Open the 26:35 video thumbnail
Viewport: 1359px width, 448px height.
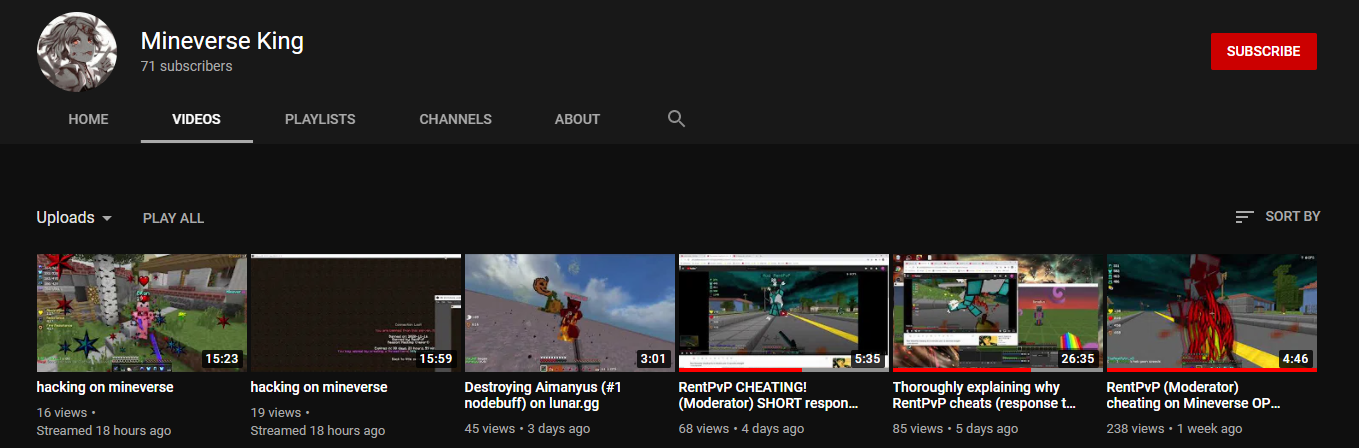click(x=998, y=313)
